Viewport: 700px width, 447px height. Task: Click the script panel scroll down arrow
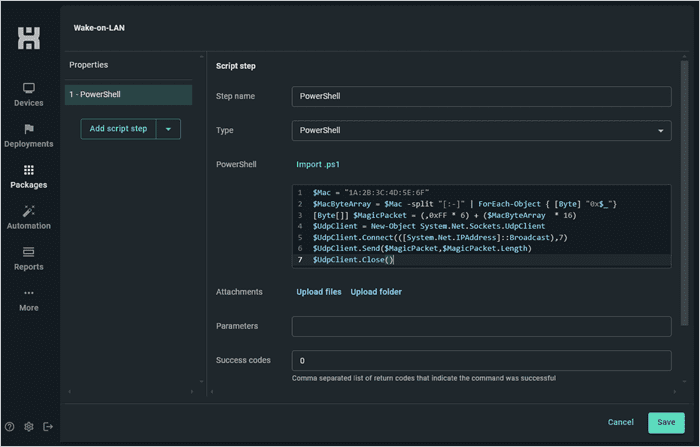click(x=684, y=382)
